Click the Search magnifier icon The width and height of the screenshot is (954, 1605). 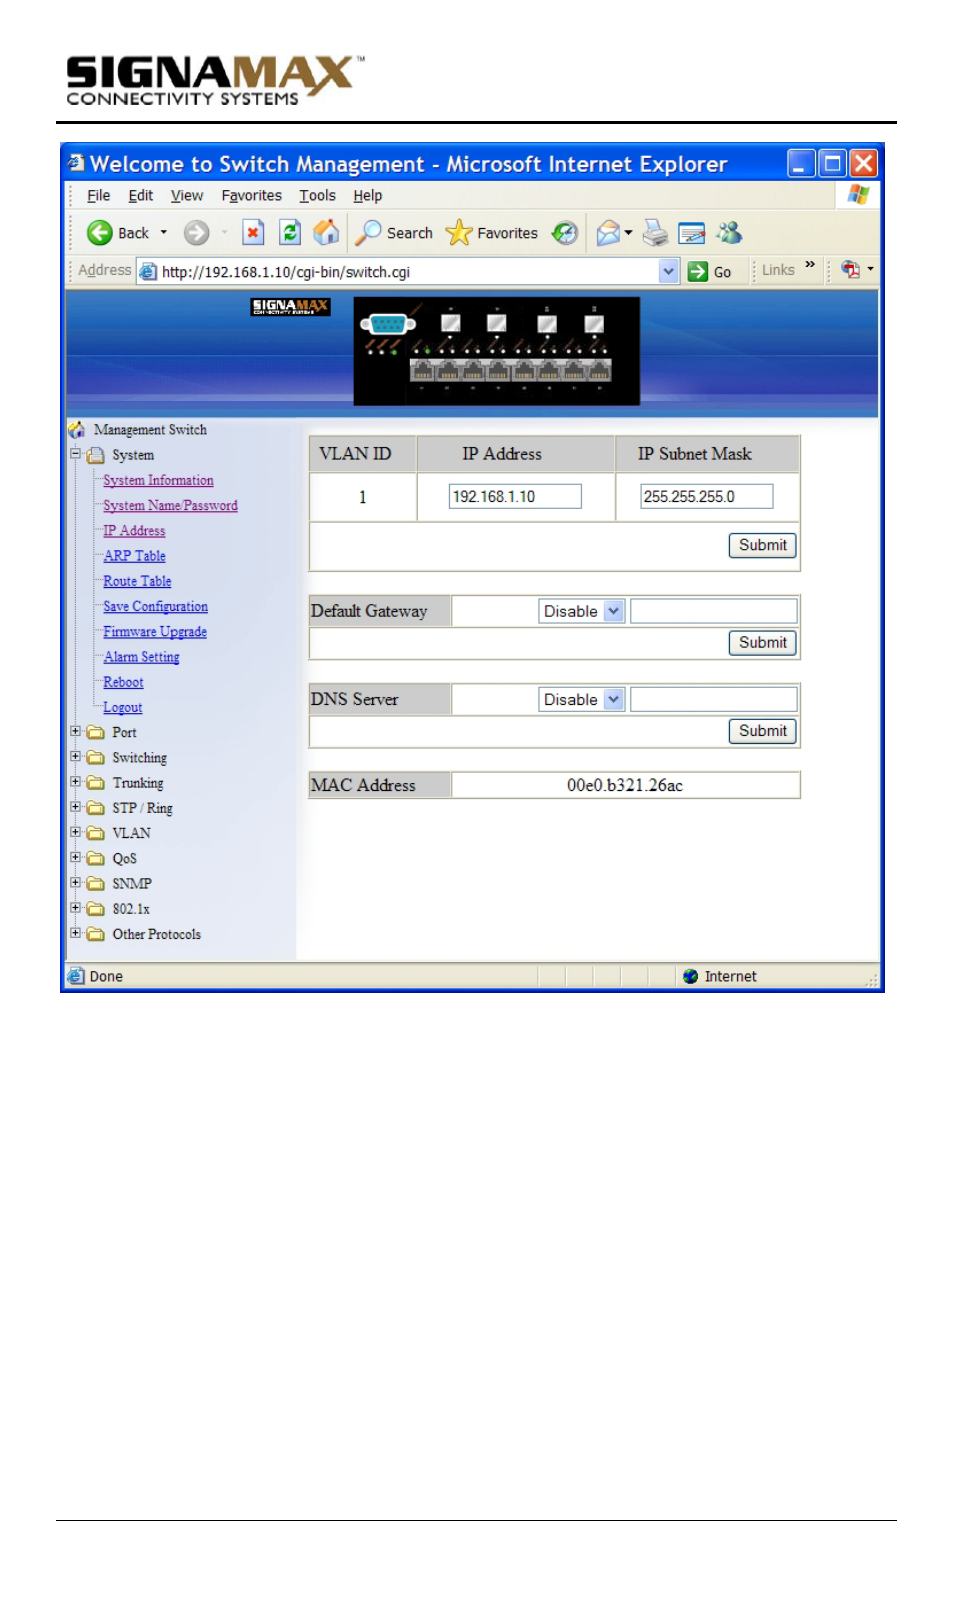pyautogui.click(x=369, y=233)
